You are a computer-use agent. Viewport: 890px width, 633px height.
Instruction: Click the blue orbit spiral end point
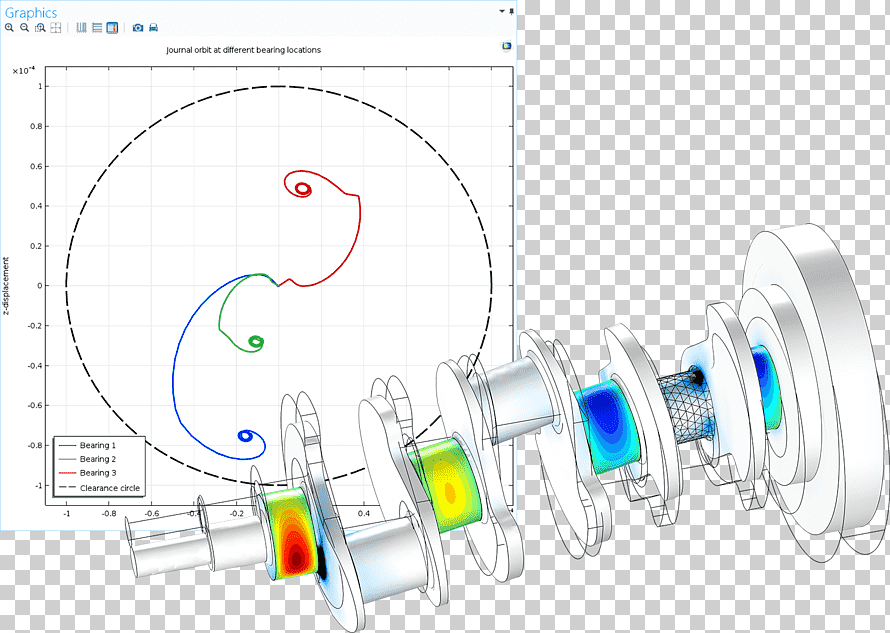click(245, 435)
